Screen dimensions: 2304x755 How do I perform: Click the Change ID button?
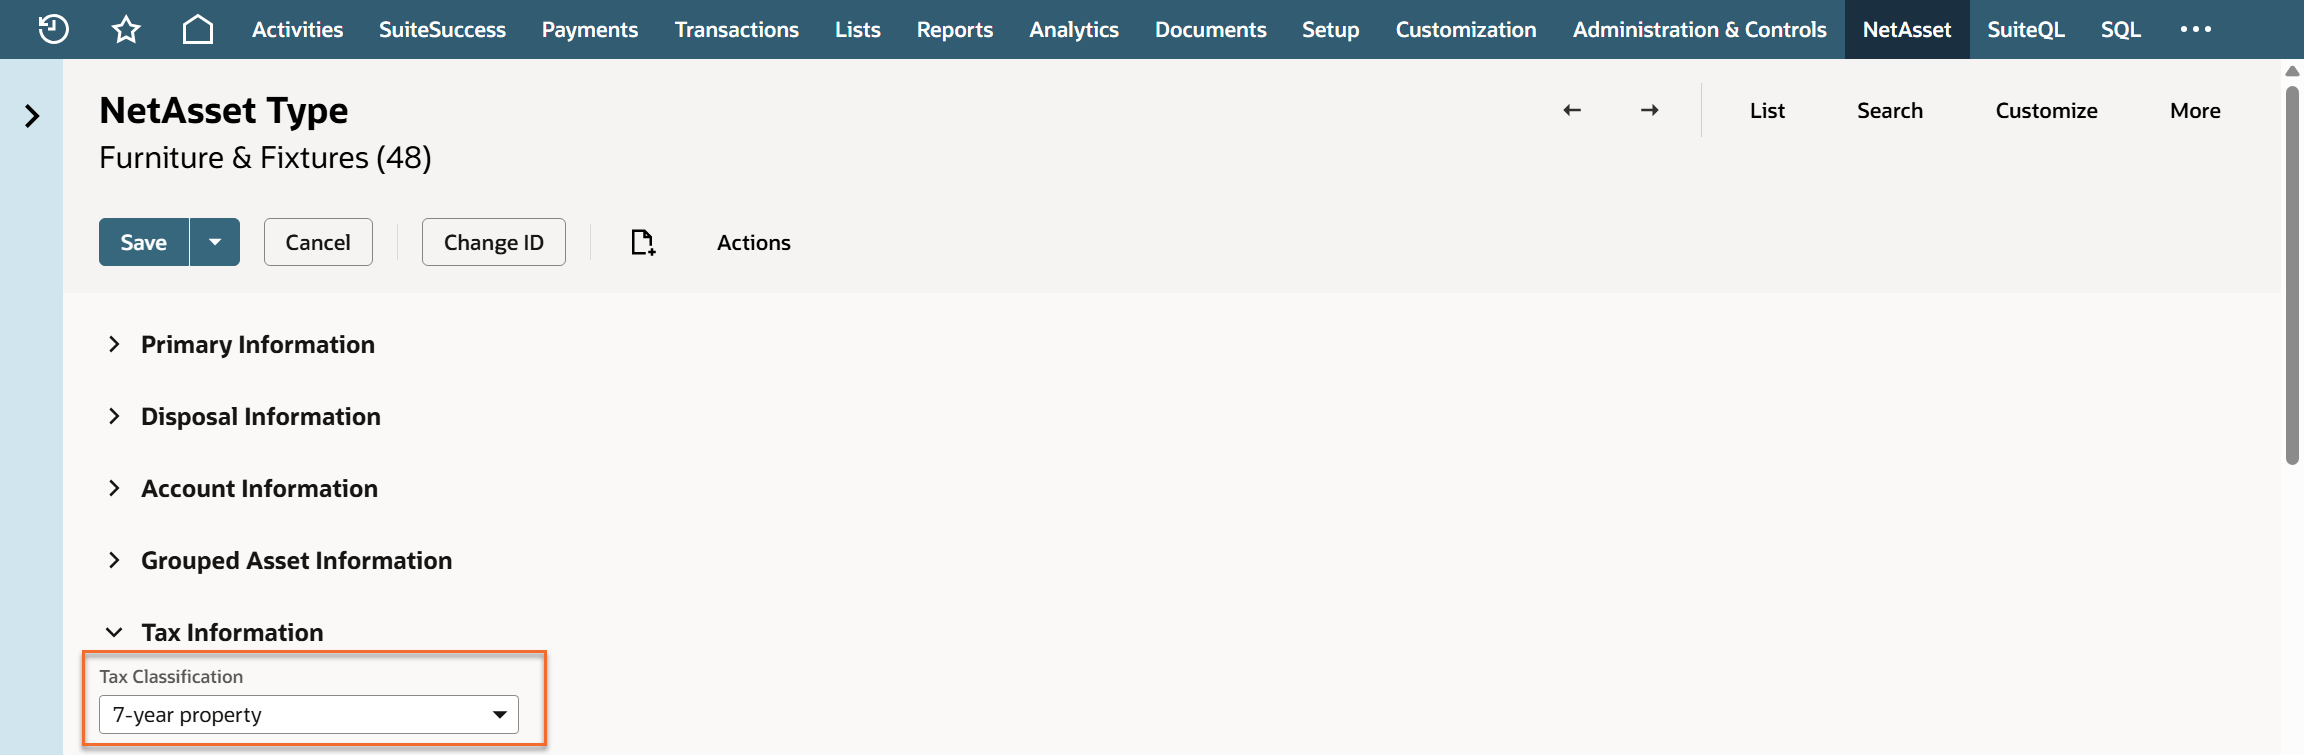tap(494, 242)
